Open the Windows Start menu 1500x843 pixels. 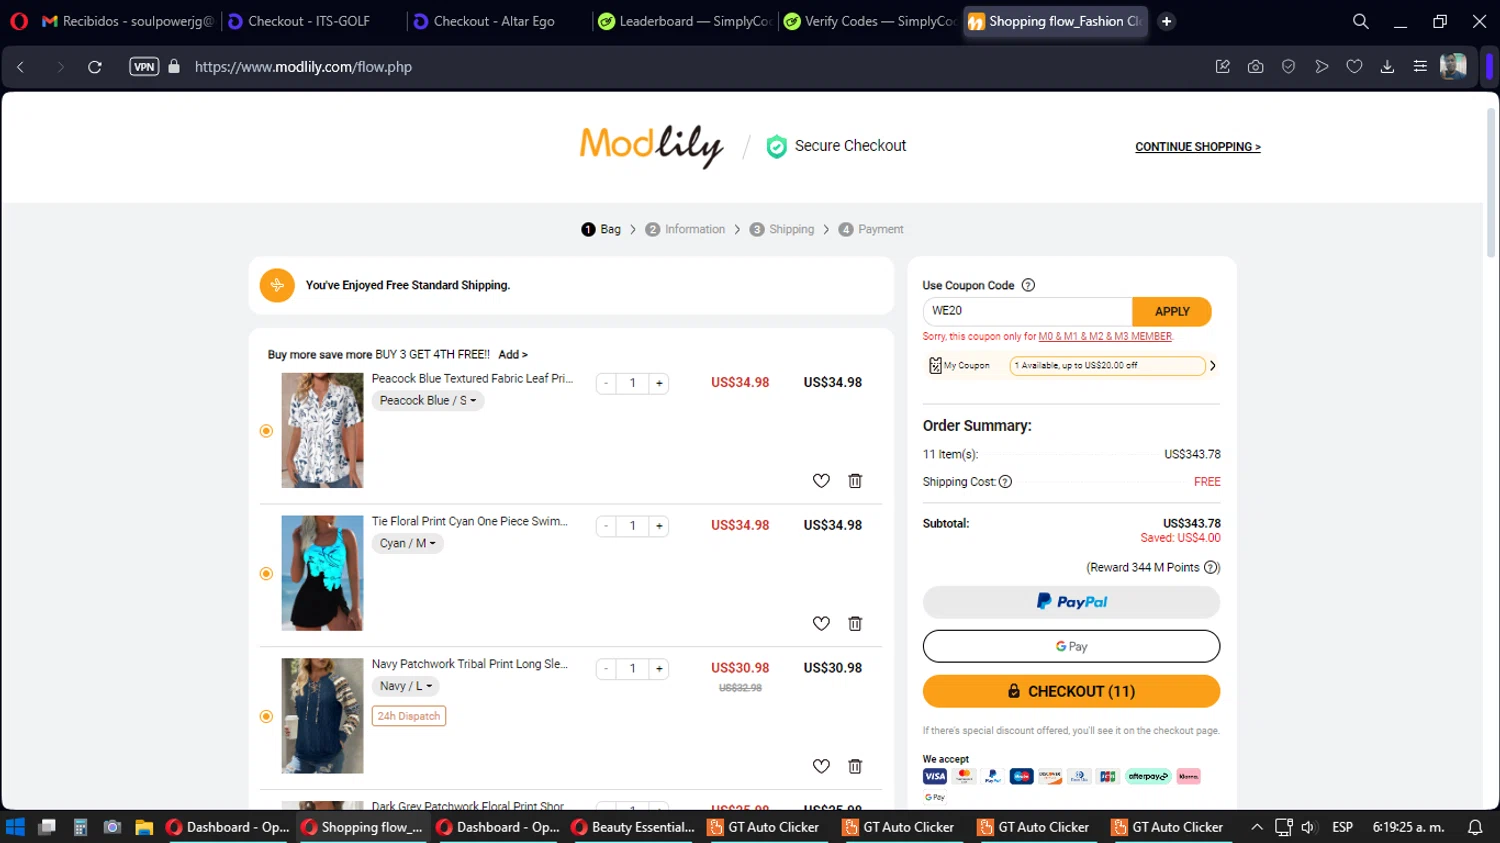tap(15, 827)
